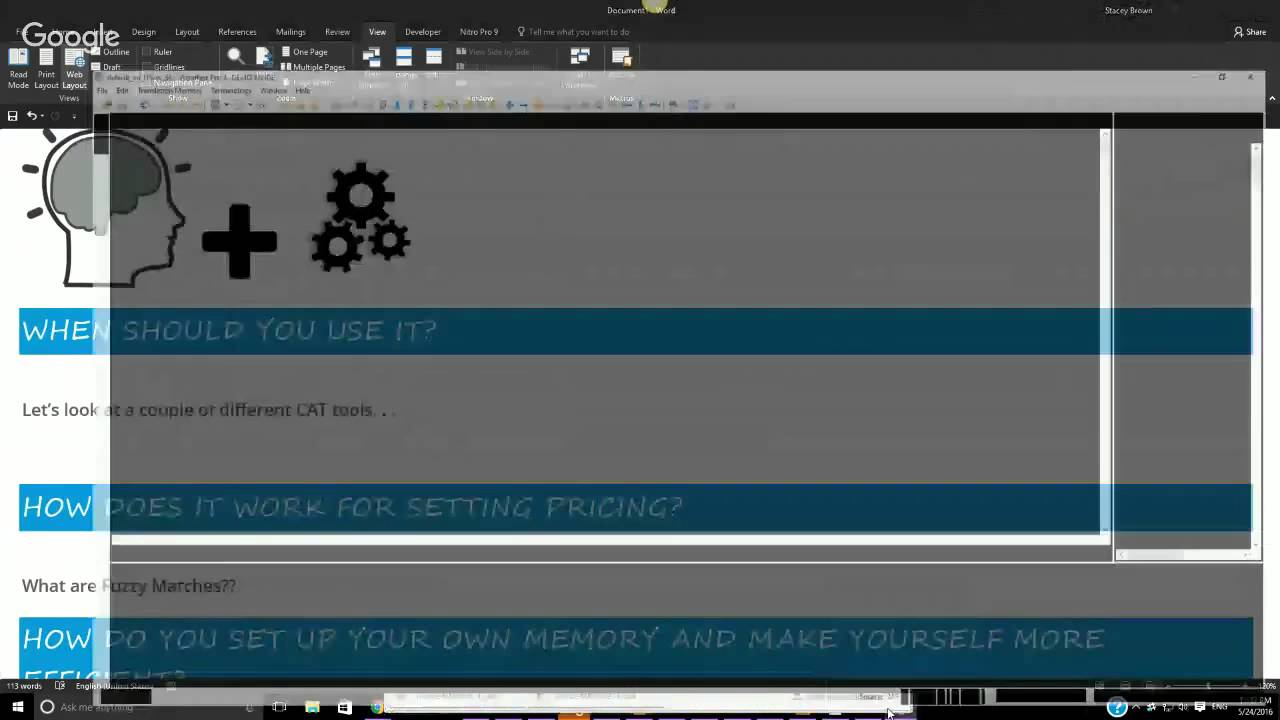Click the head with brain image
The image size is (1280, 720).
click(106, 207)
